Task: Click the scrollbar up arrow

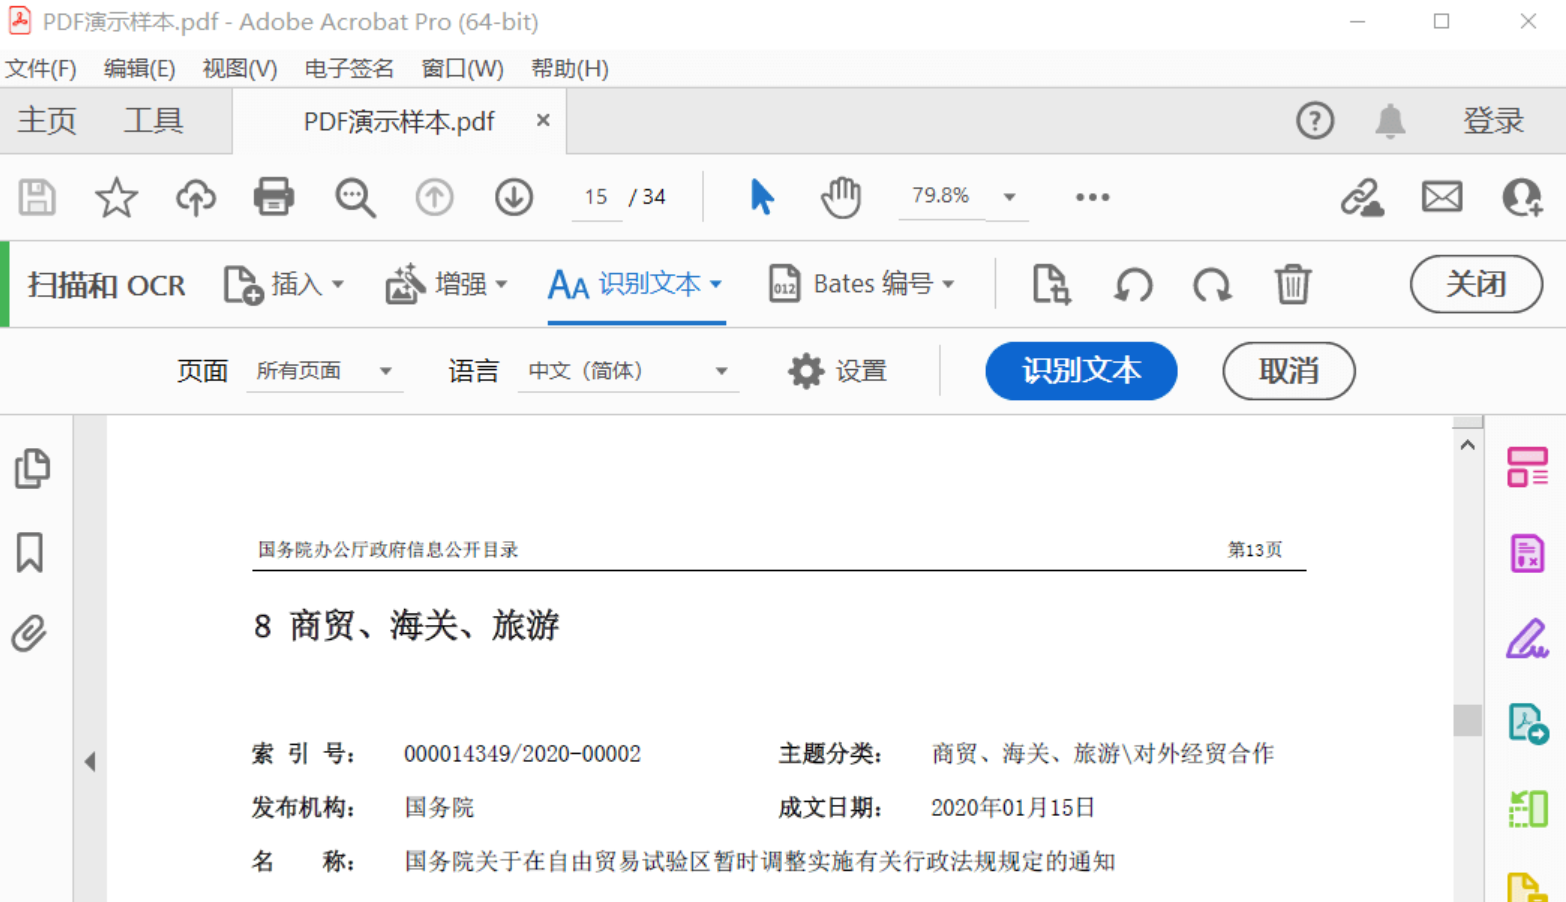Action: [1467, 445]
